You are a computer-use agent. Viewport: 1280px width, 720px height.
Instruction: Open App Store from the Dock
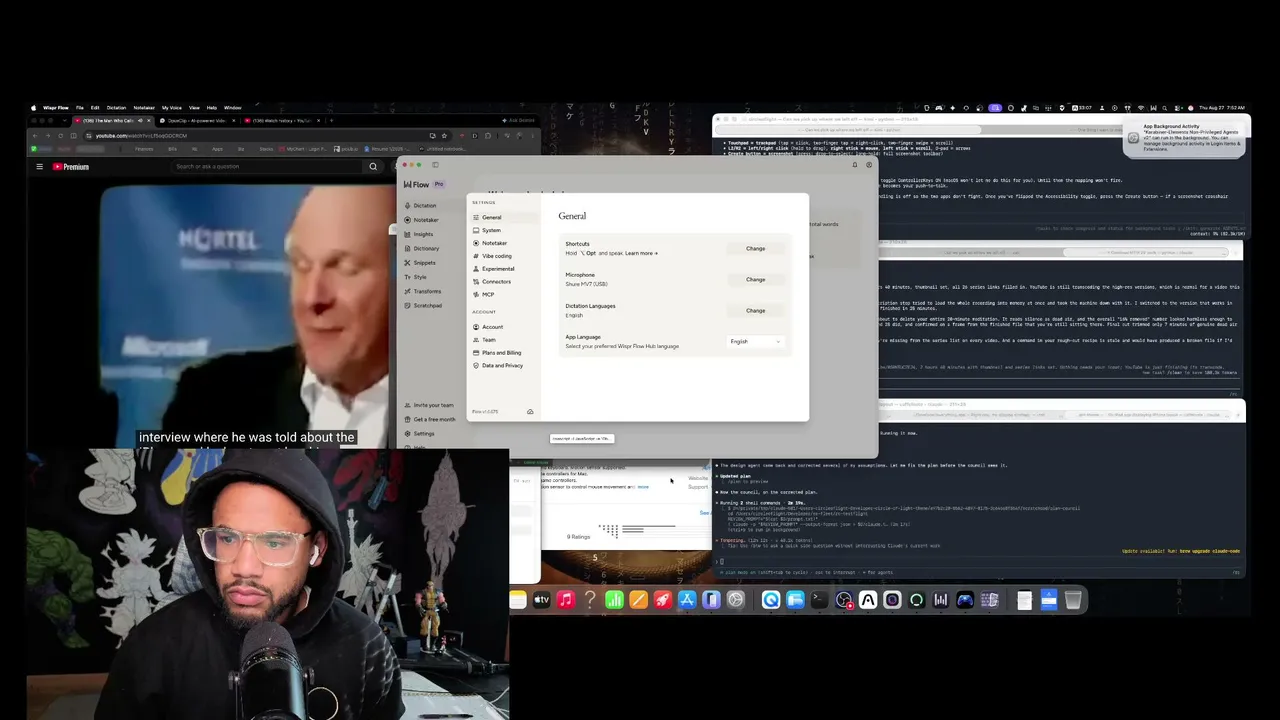coord(687,600)
